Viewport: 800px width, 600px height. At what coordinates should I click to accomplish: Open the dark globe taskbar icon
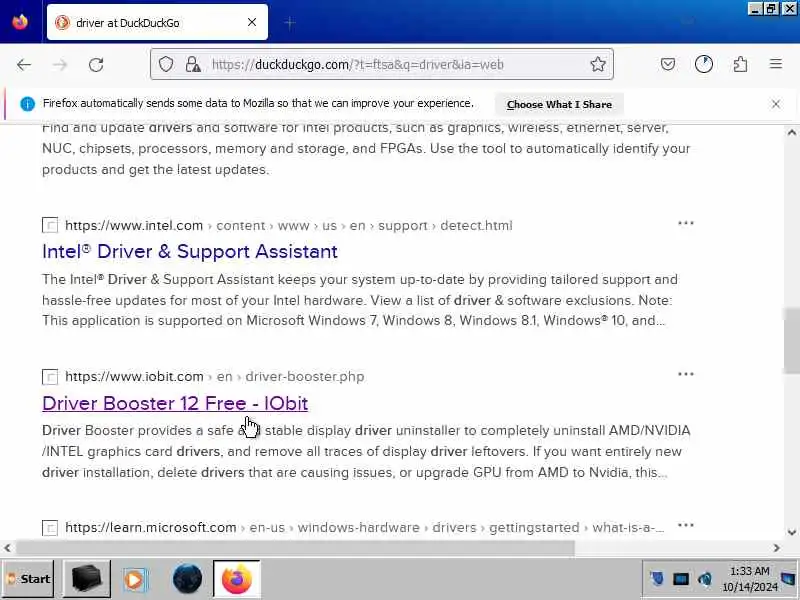[187, 579]
